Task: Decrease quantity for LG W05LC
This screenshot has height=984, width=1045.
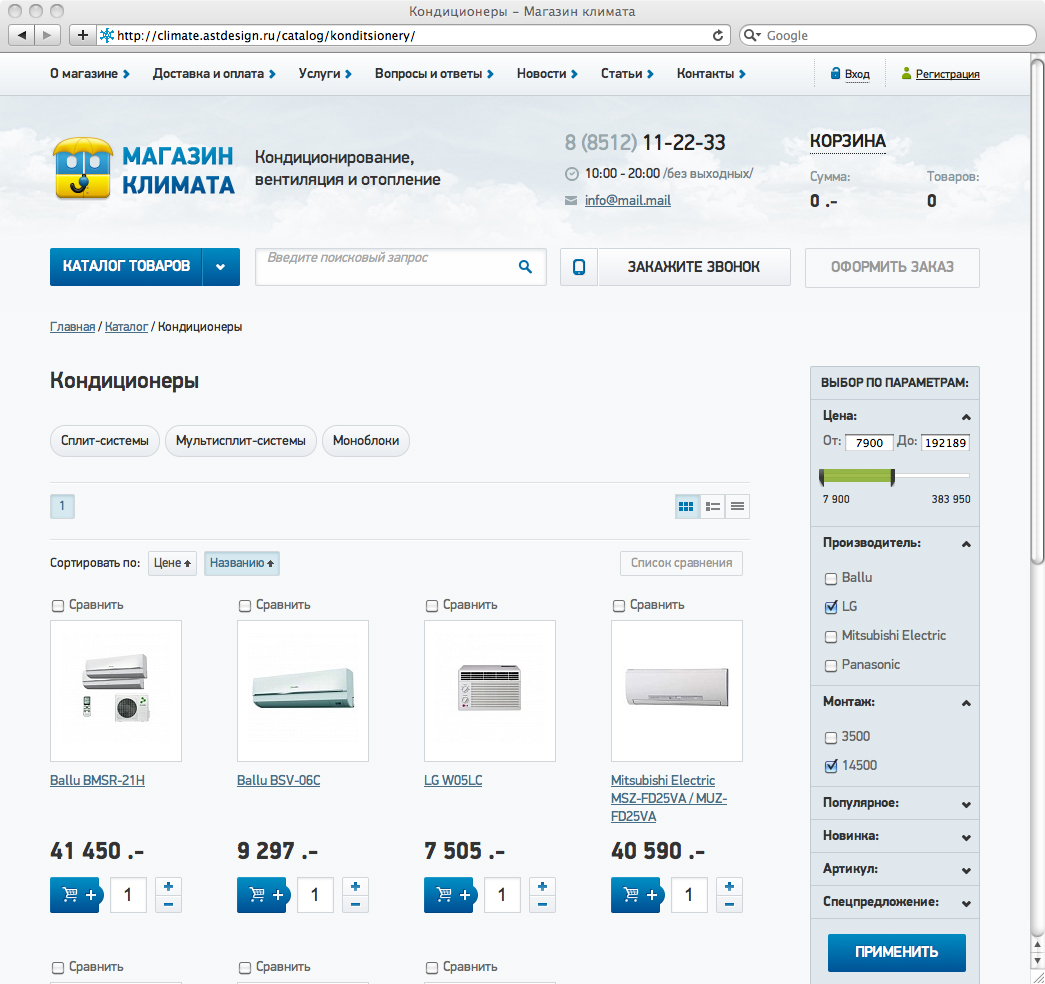Action: pyautogui.click(x=542, y=904)
